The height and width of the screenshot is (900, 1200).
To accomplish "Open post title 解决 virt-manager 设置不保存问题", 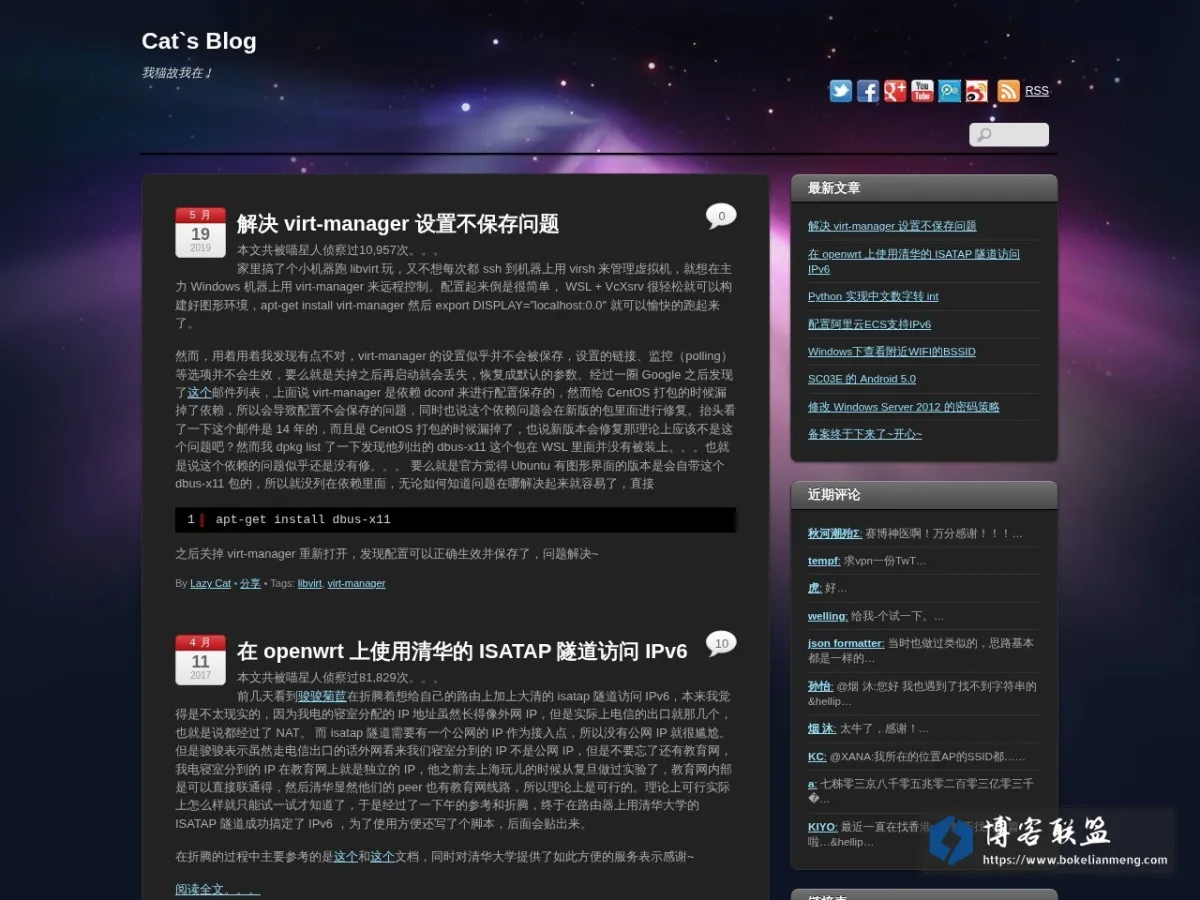I will coord(398,224).
